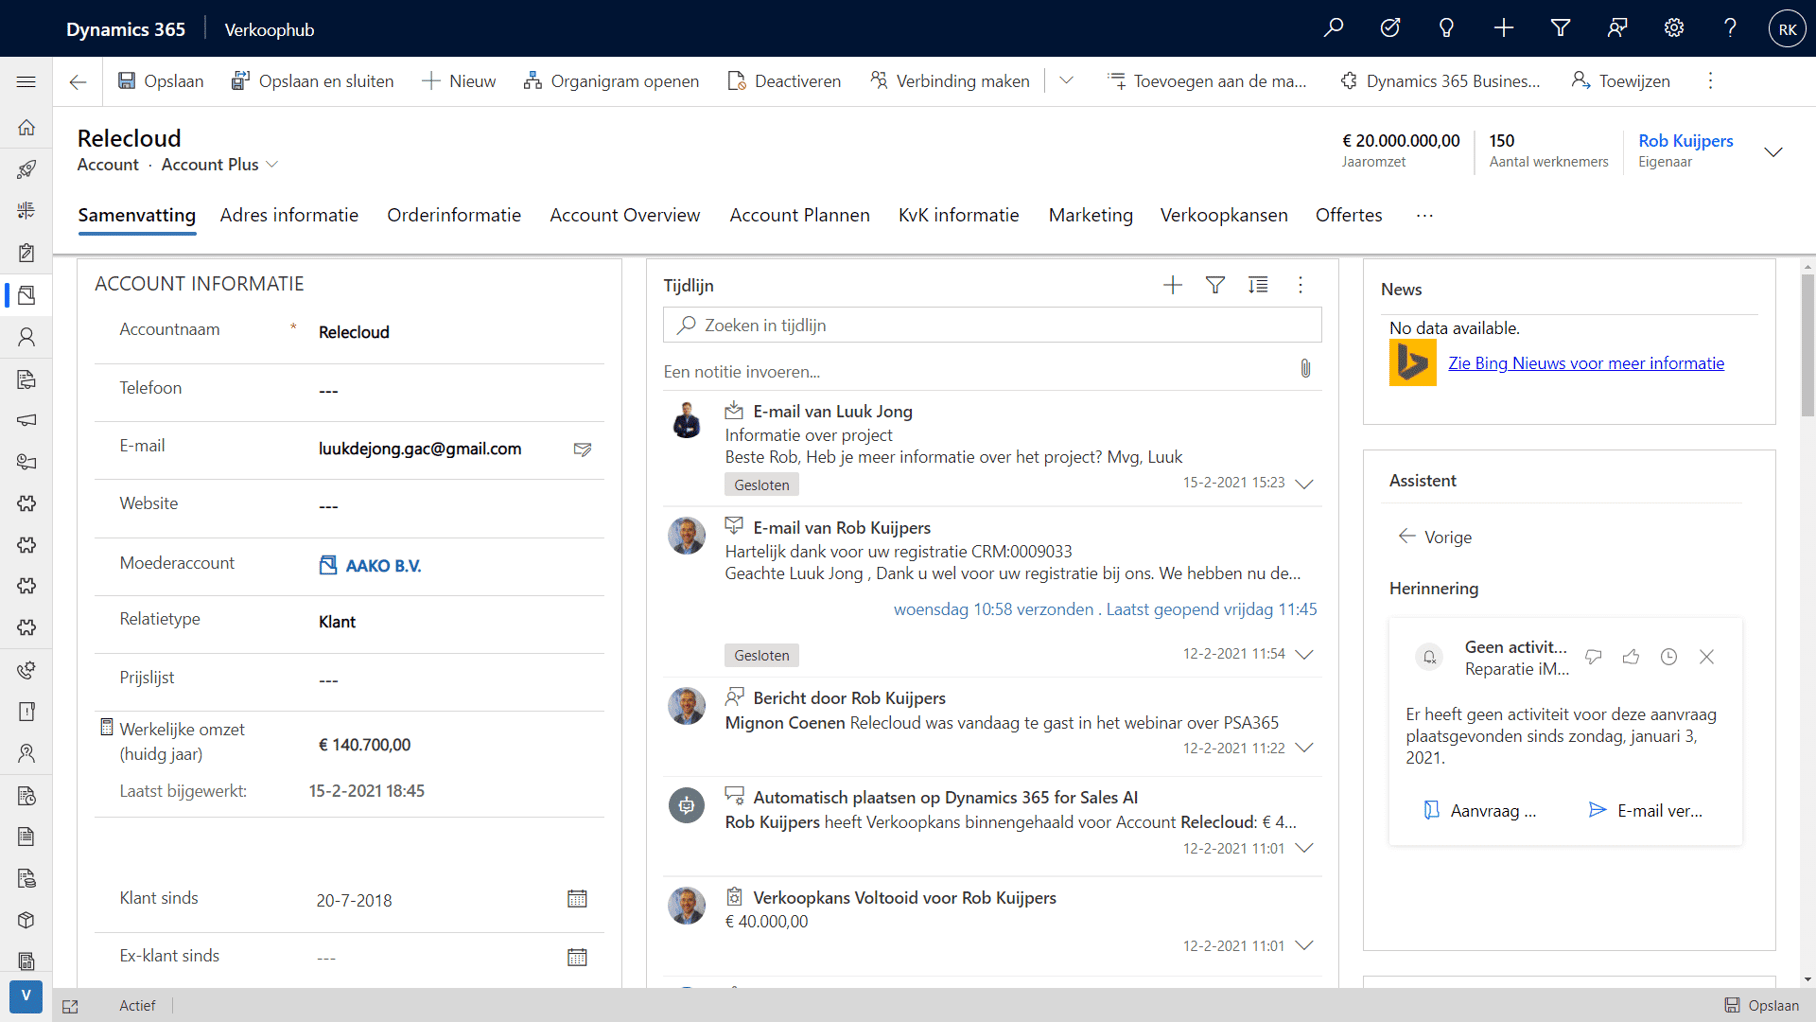The width and height of the screenshot is (1816, 1022).
Task: Open the lightbulb assistant icon
Action: (1446, 28)
